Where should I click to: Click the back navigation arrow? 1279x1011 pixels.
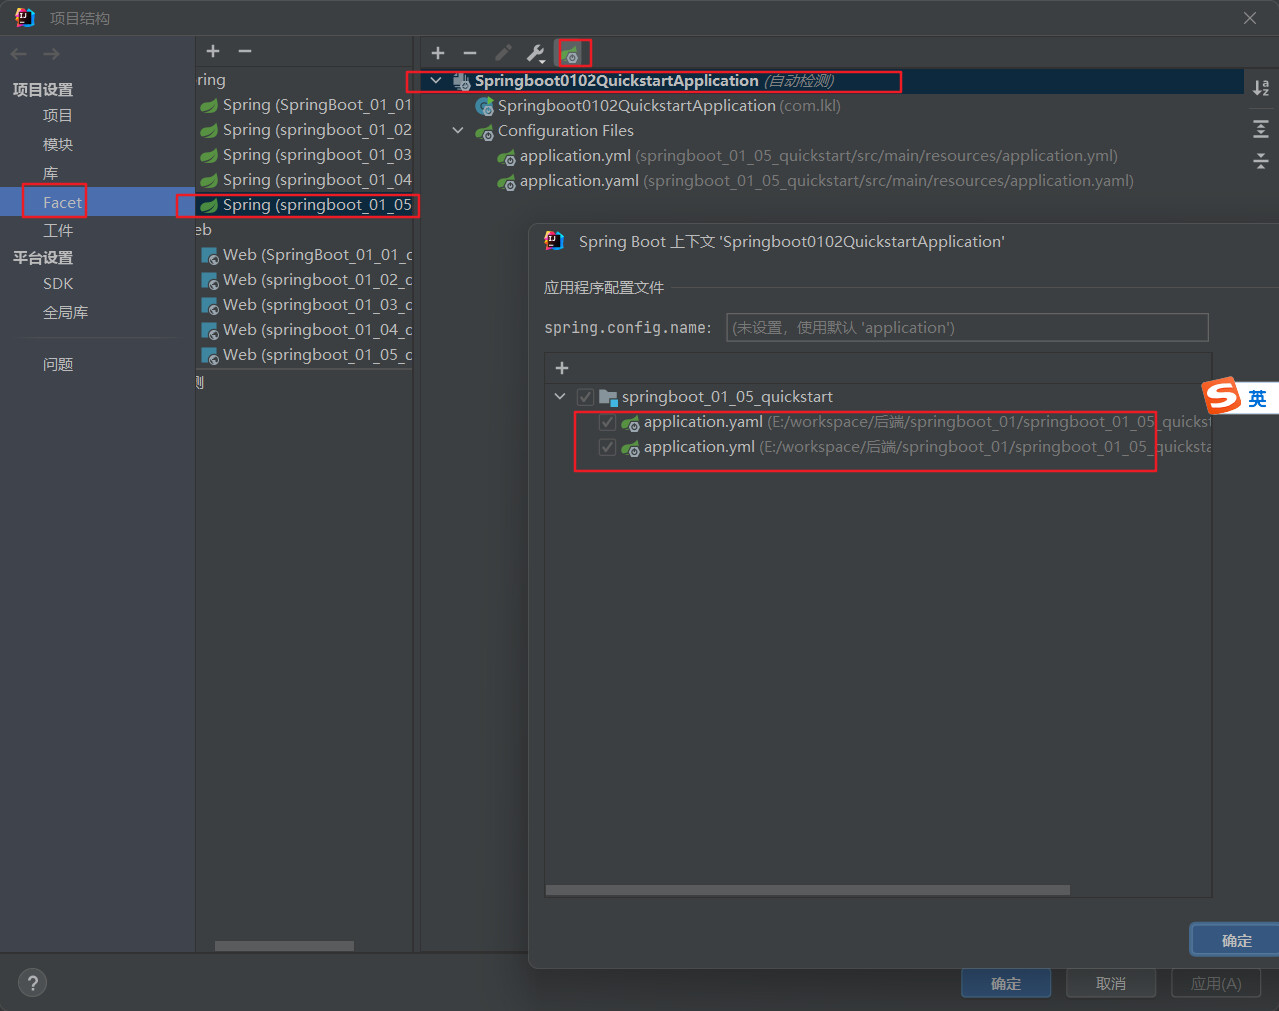coord(19,54)
